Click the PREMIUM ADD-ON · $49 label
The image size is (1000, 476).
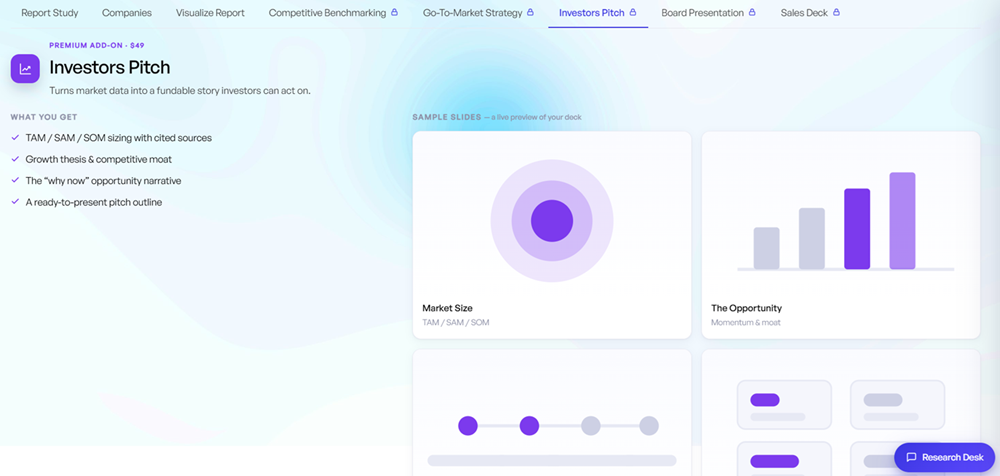[96, 46]
